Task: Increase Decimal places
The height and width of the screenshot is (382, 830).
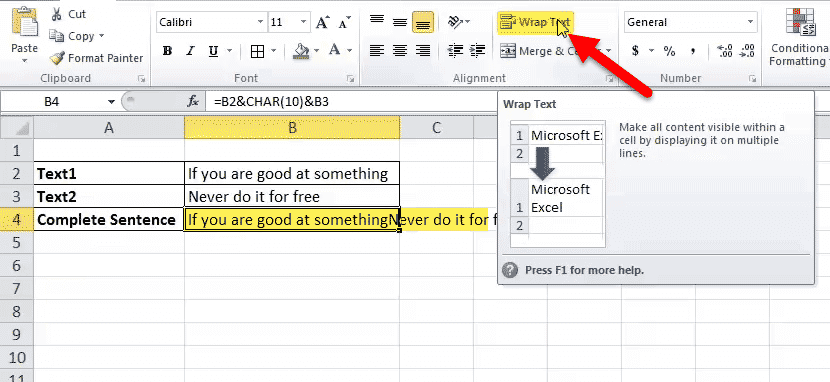Action: point(725,51)
